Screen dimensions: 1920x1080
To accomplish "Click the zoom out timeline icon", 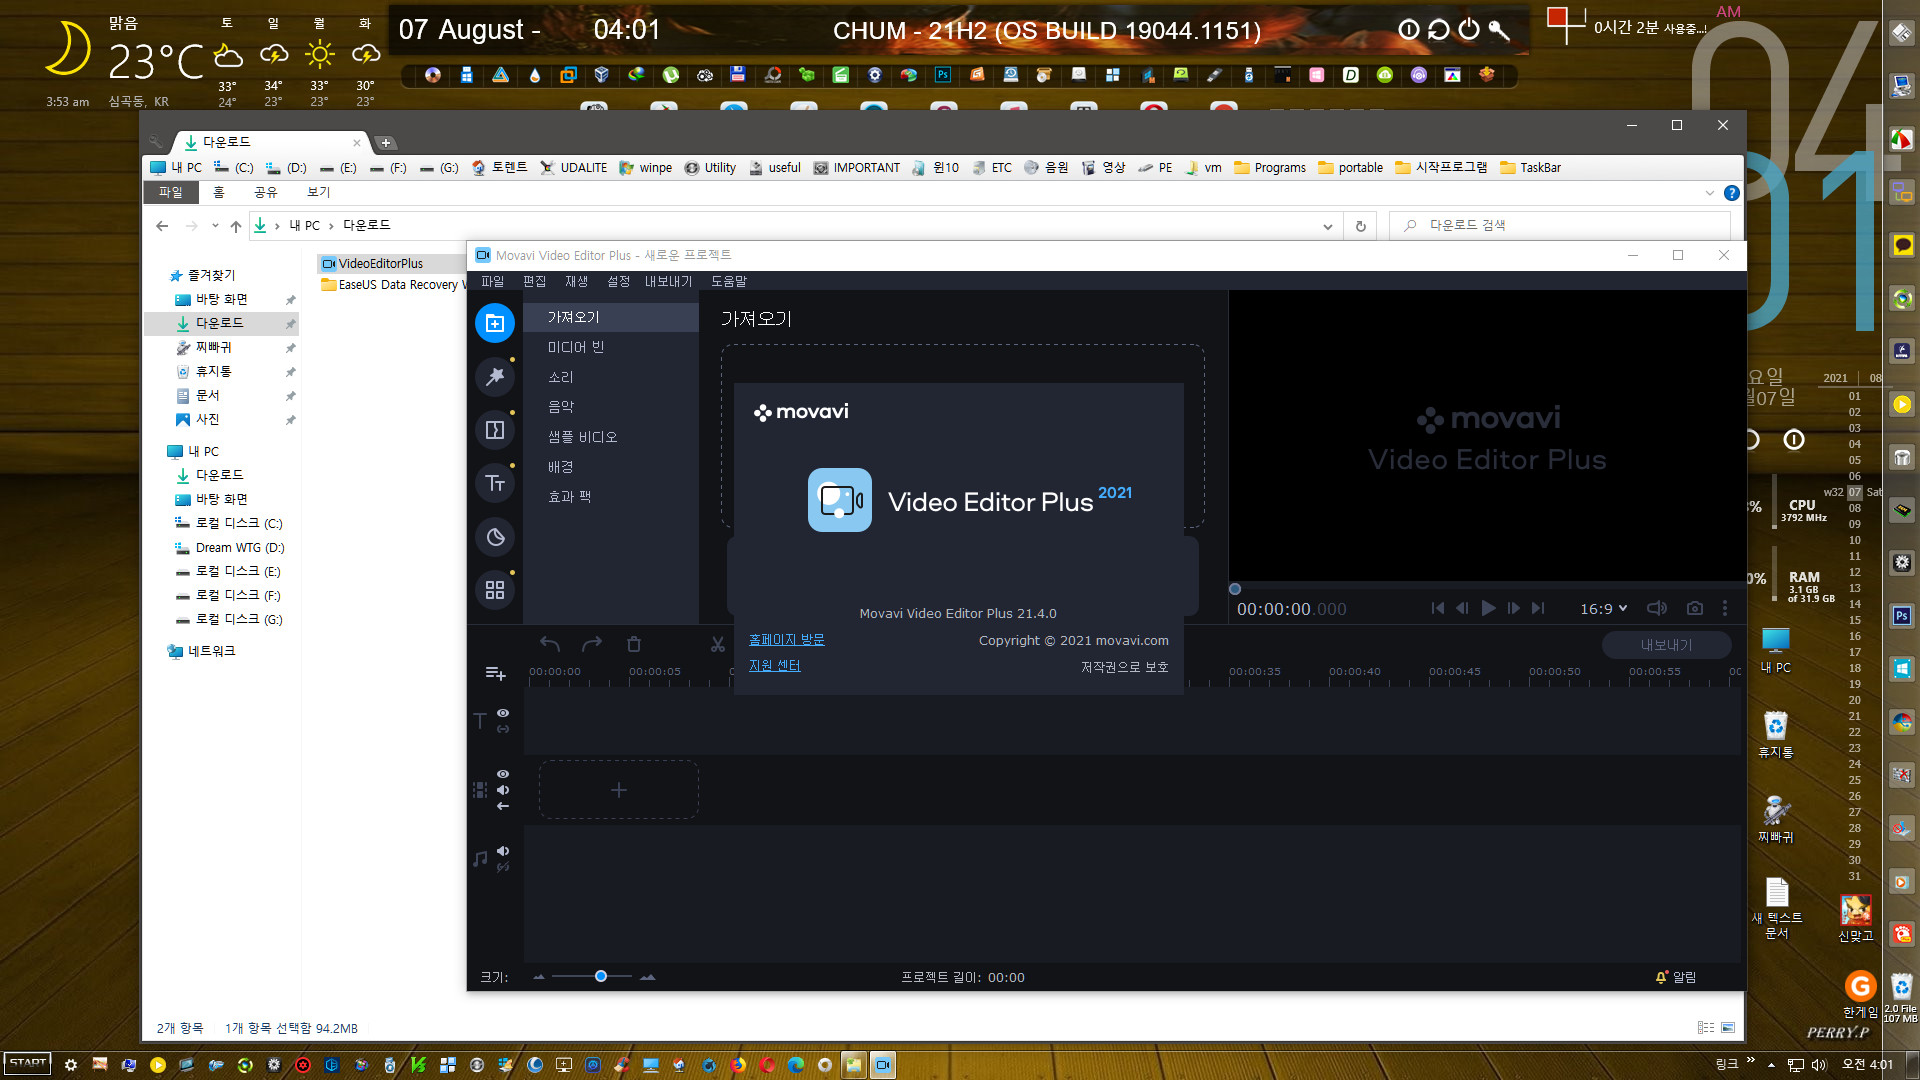I will pyautogui.click(x=539, y=977).
